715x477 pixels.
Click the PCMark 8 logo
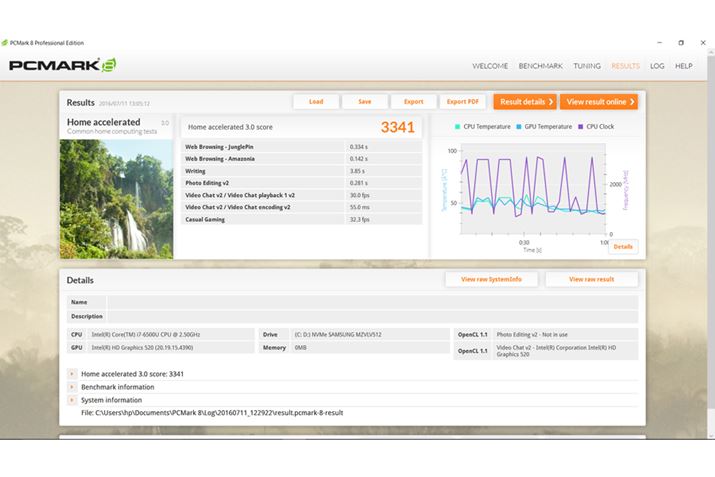(62, 66)
